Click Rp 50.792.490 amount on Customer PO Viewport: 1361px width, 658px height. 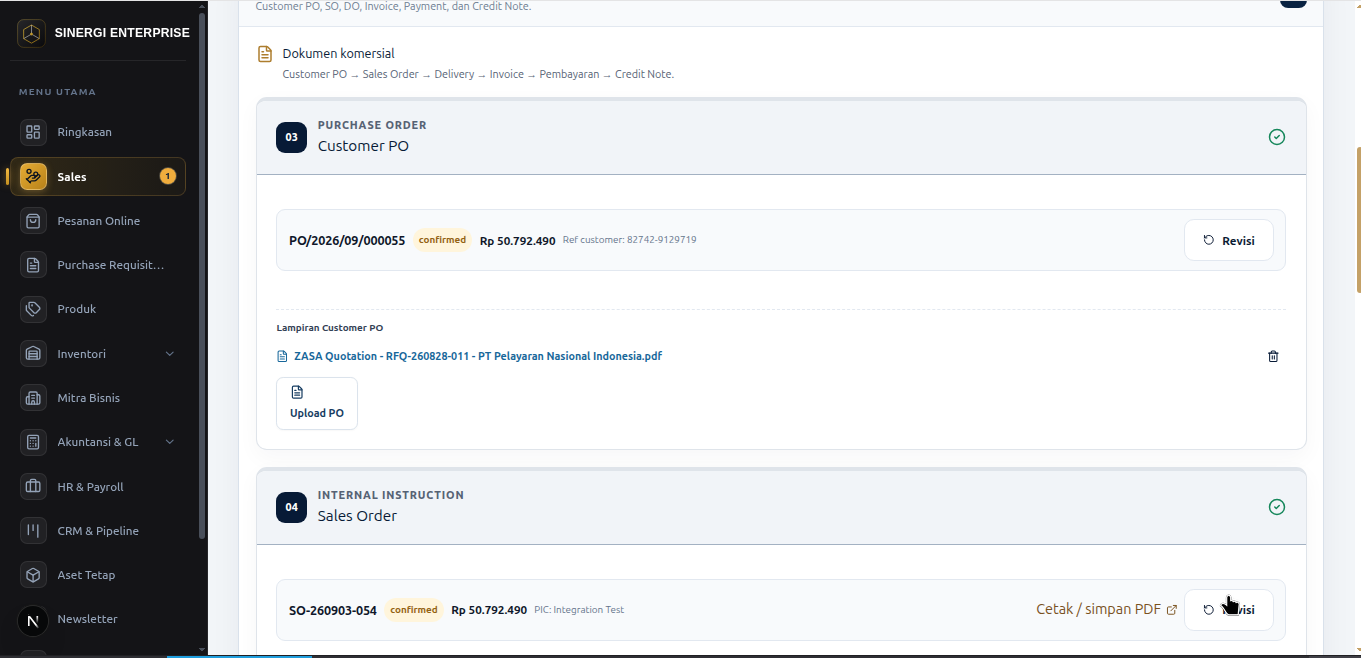coord(518,241)
